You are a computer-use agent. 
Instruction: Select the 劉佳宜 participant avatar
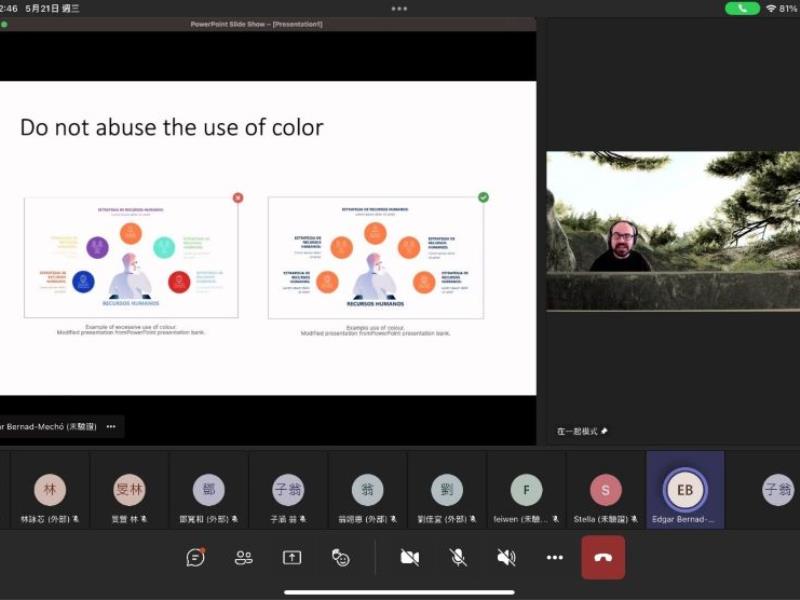pos(447,490)
